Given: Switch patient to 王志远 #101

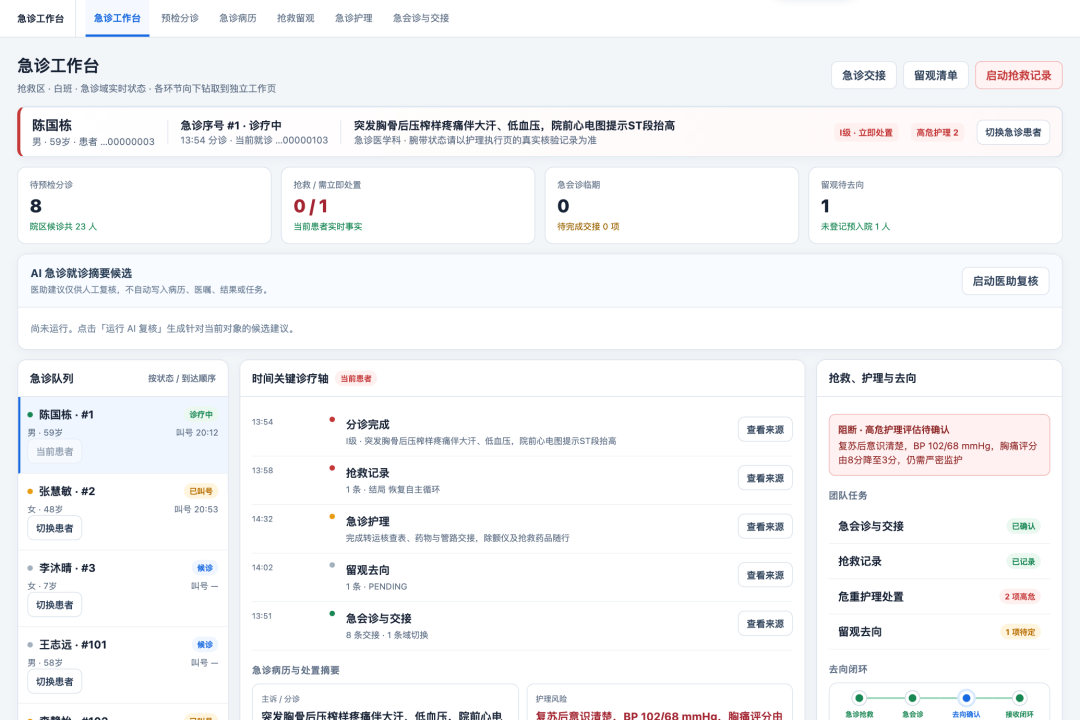Looking at the screenshot, I should click(54, 681).
